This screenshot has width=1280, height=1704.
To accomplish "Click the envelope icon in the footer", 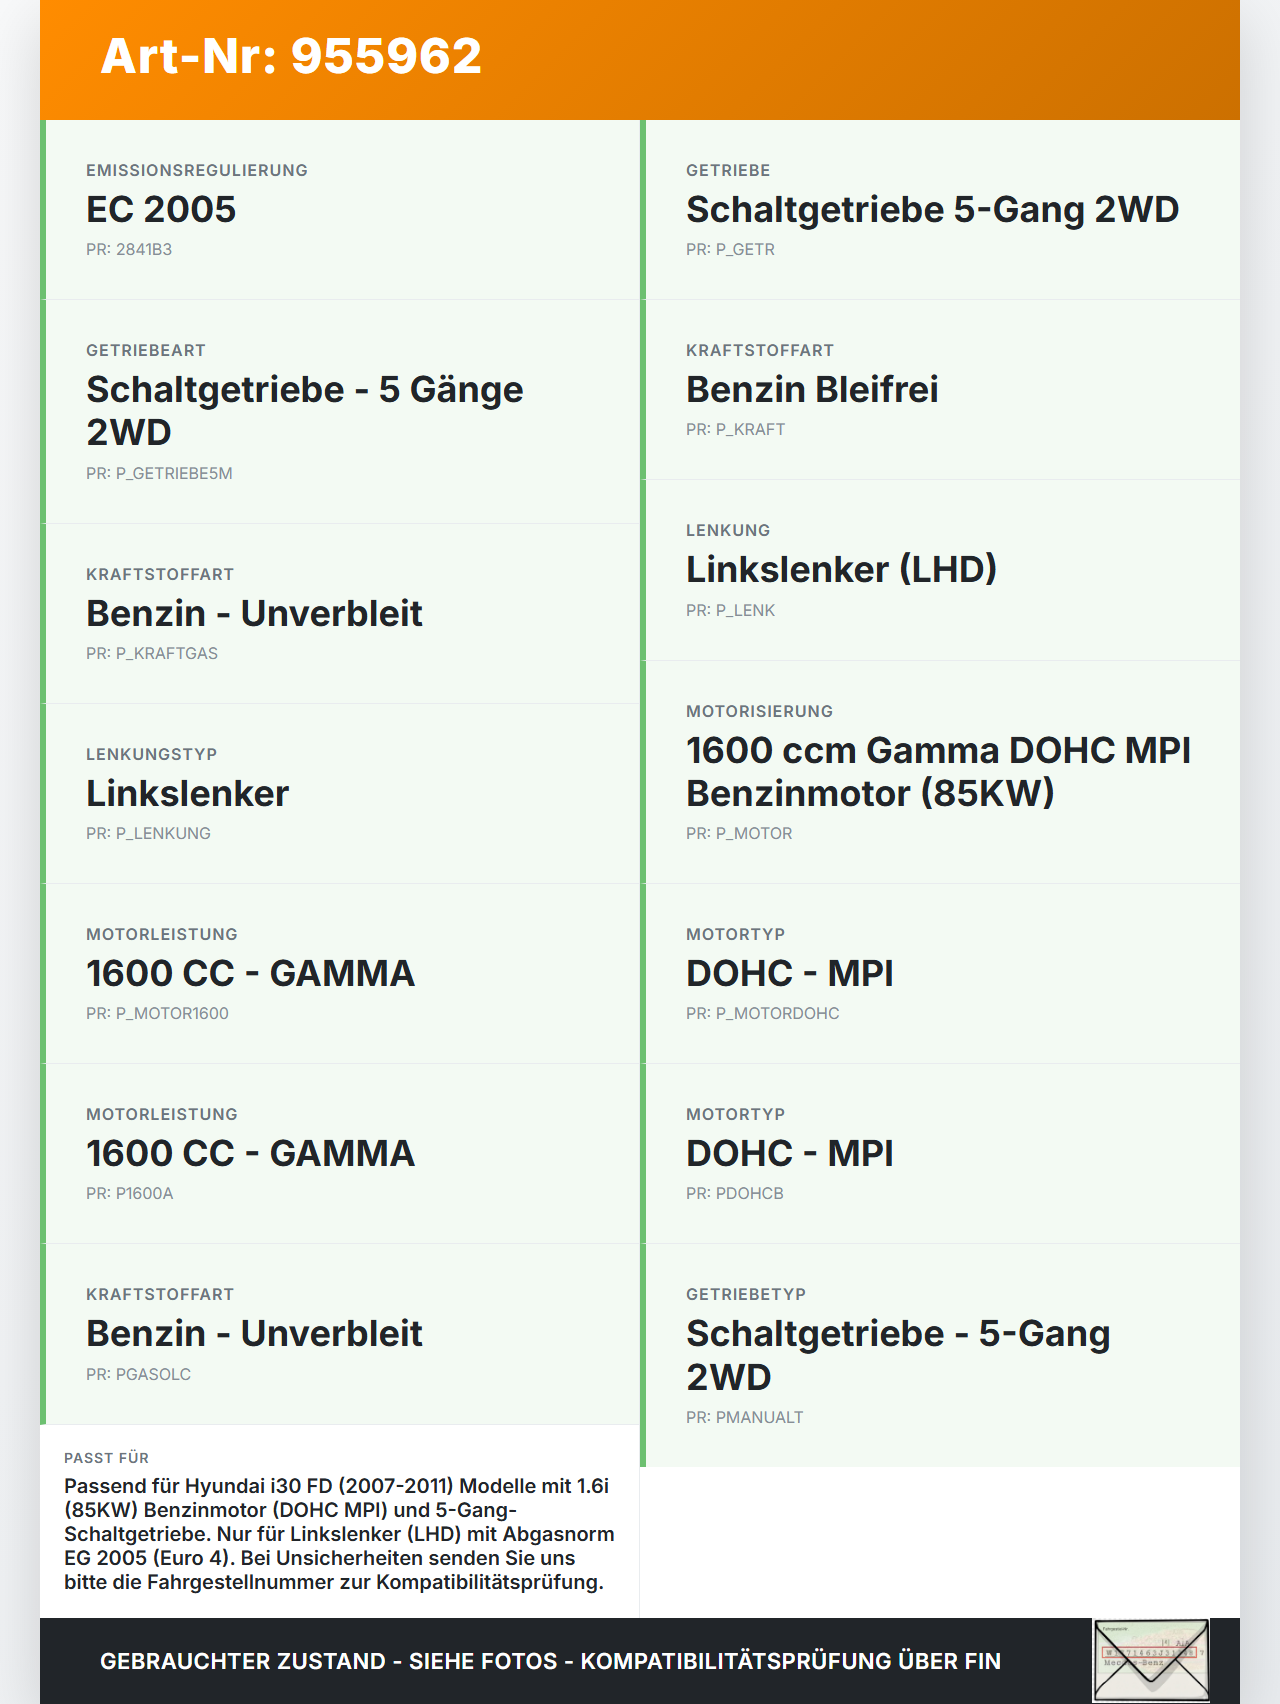I will (x=1151, y=1660).
